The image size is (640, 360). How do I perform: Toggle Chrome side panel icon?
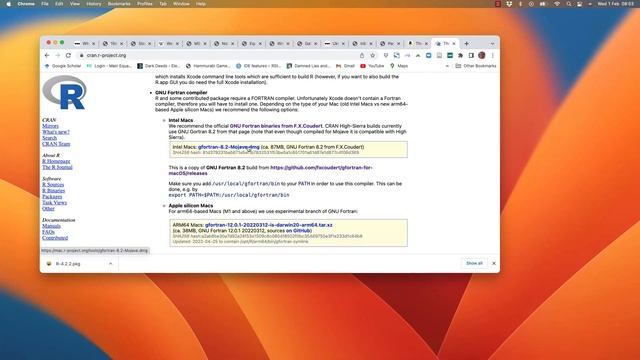(x=471, y=56)
